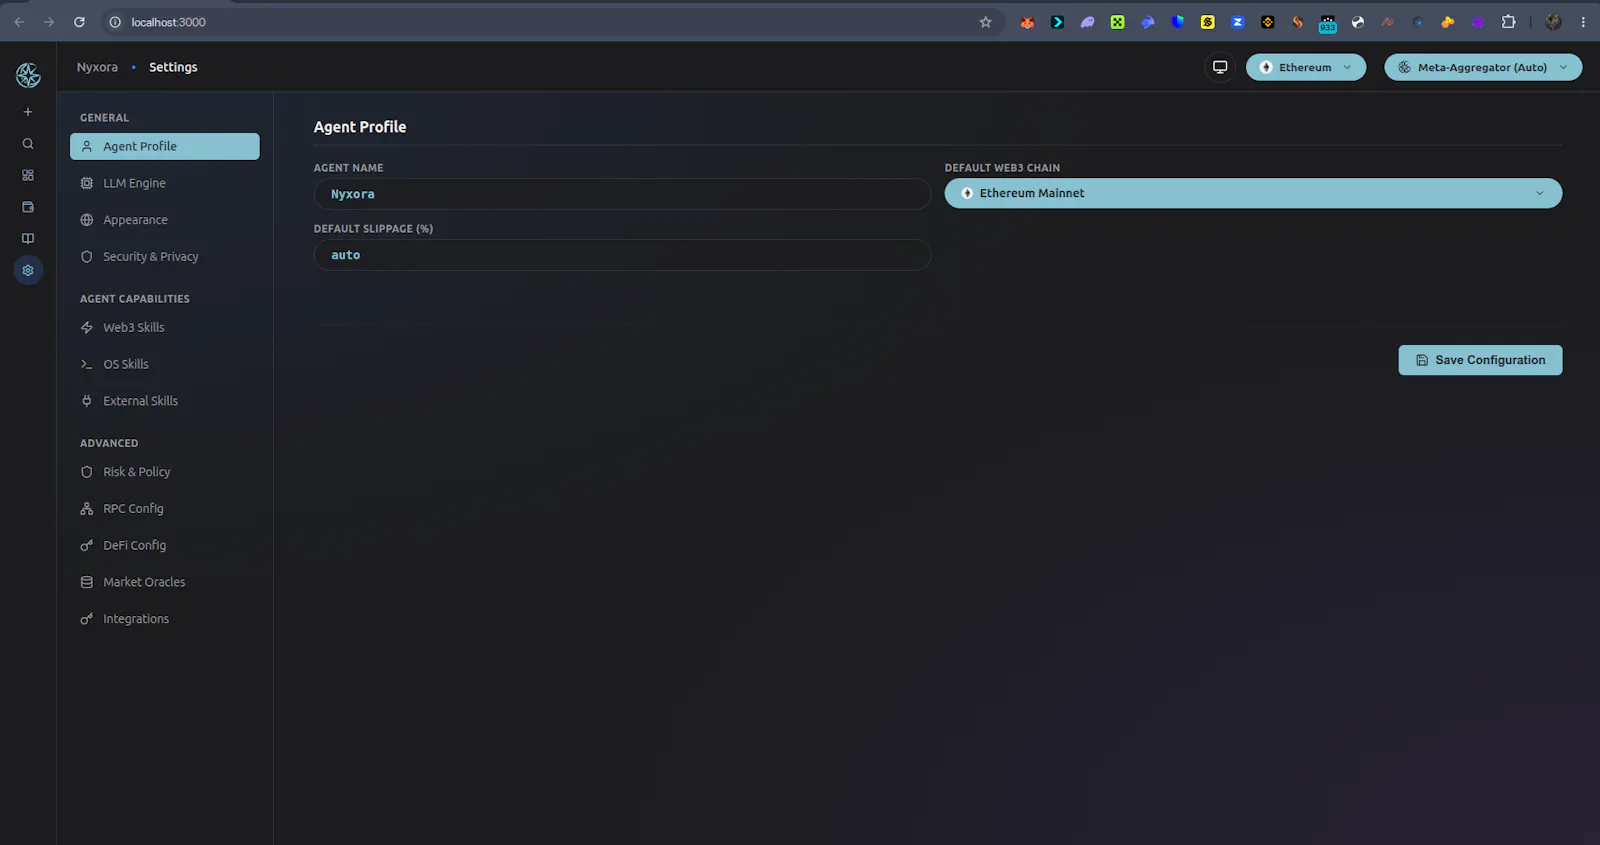The width and height of the screenshot is (1600, 845).
Task: Open the dashboard grid icon in the sidebar
Action: click(28, 175)
